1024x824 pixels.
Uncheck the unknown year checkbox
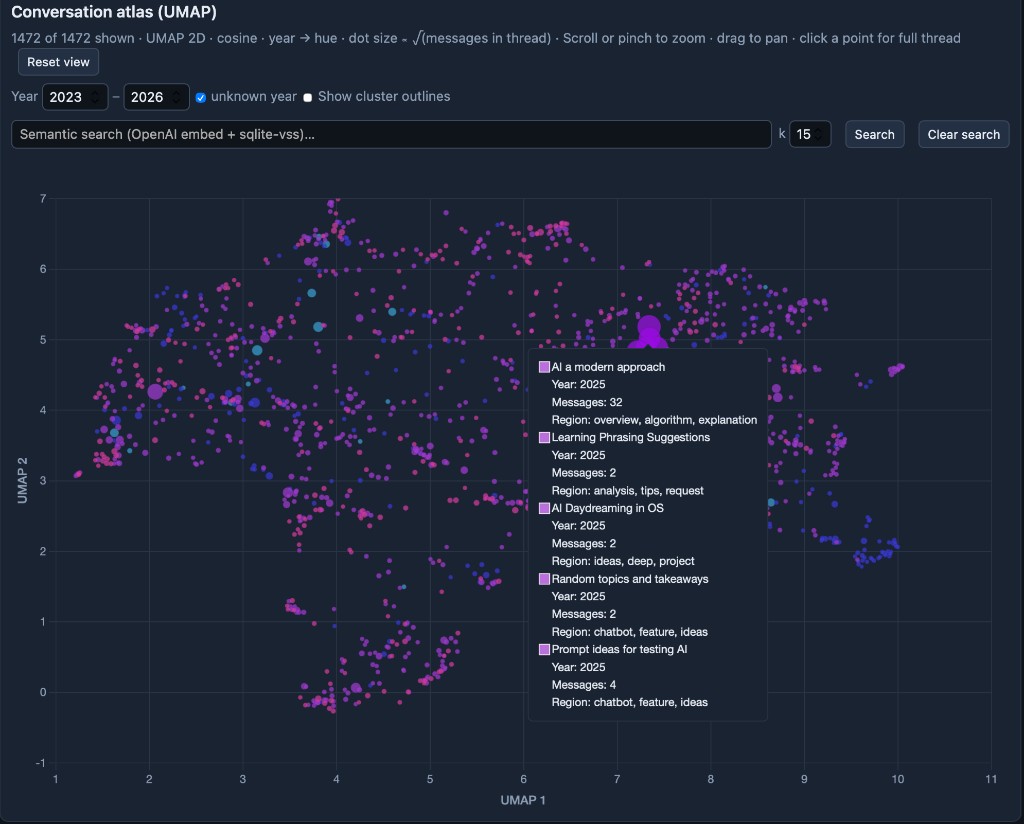coord(201,97)
